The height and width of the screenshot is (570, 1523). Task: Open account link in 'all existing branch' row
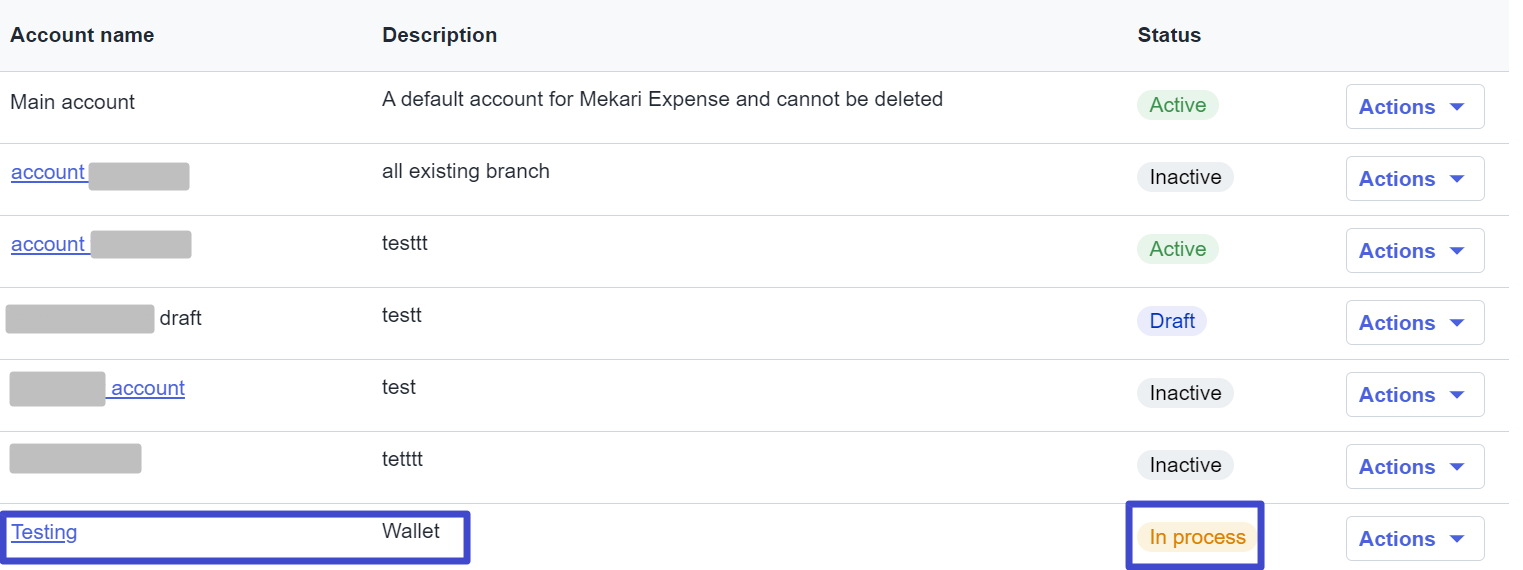coord(48,172)
